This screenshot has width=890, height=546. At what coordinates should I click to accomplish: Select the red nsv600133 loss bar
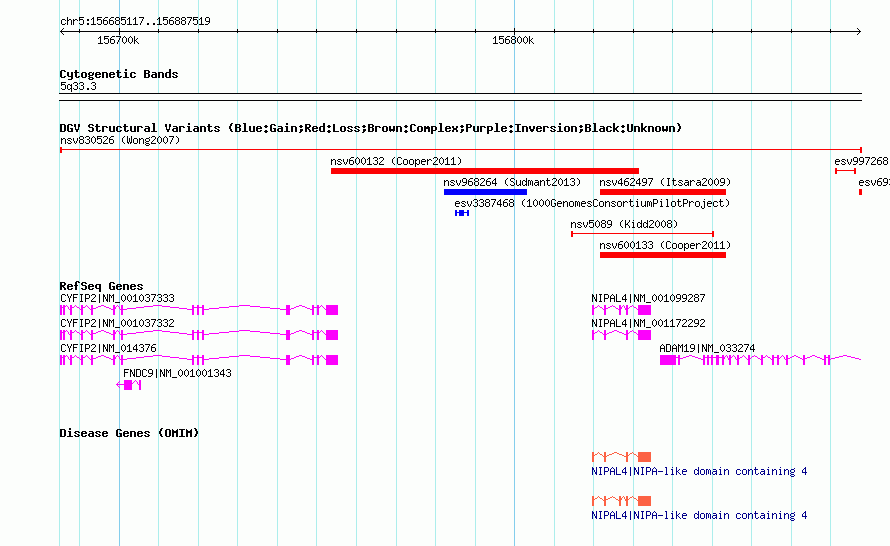pos(663,255)
